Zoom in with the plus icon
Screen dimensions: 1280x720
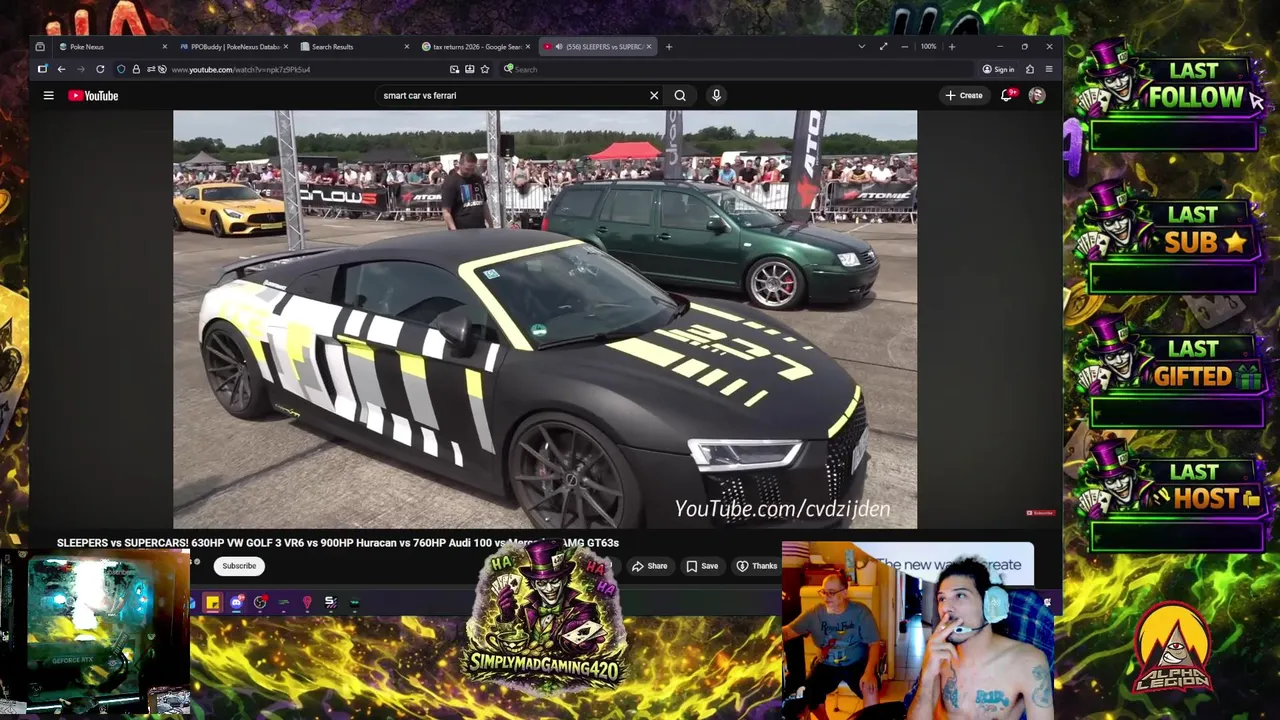click(x=951, y=46)
